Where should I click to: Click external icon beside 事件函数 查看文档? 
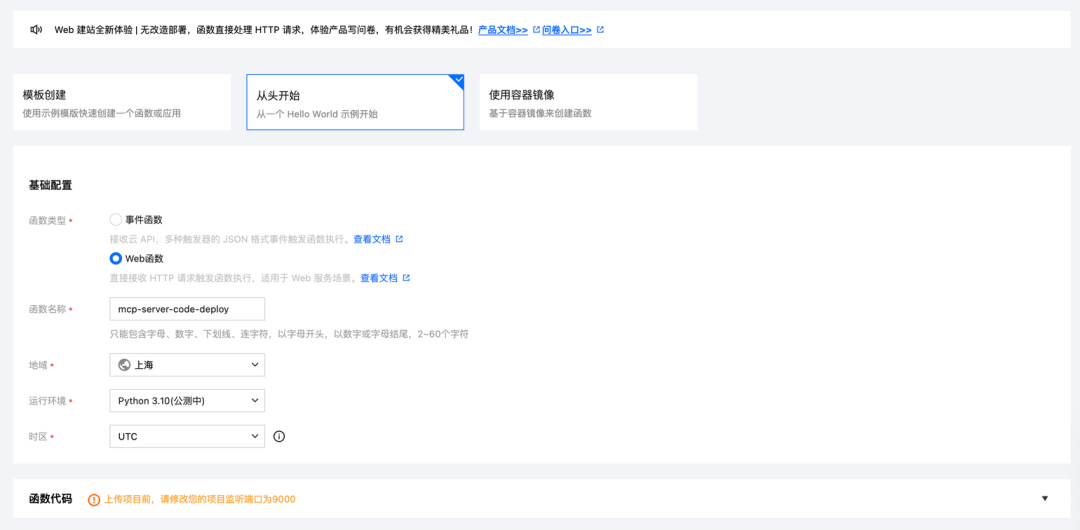pyautogui.click(x=399, y=239)
